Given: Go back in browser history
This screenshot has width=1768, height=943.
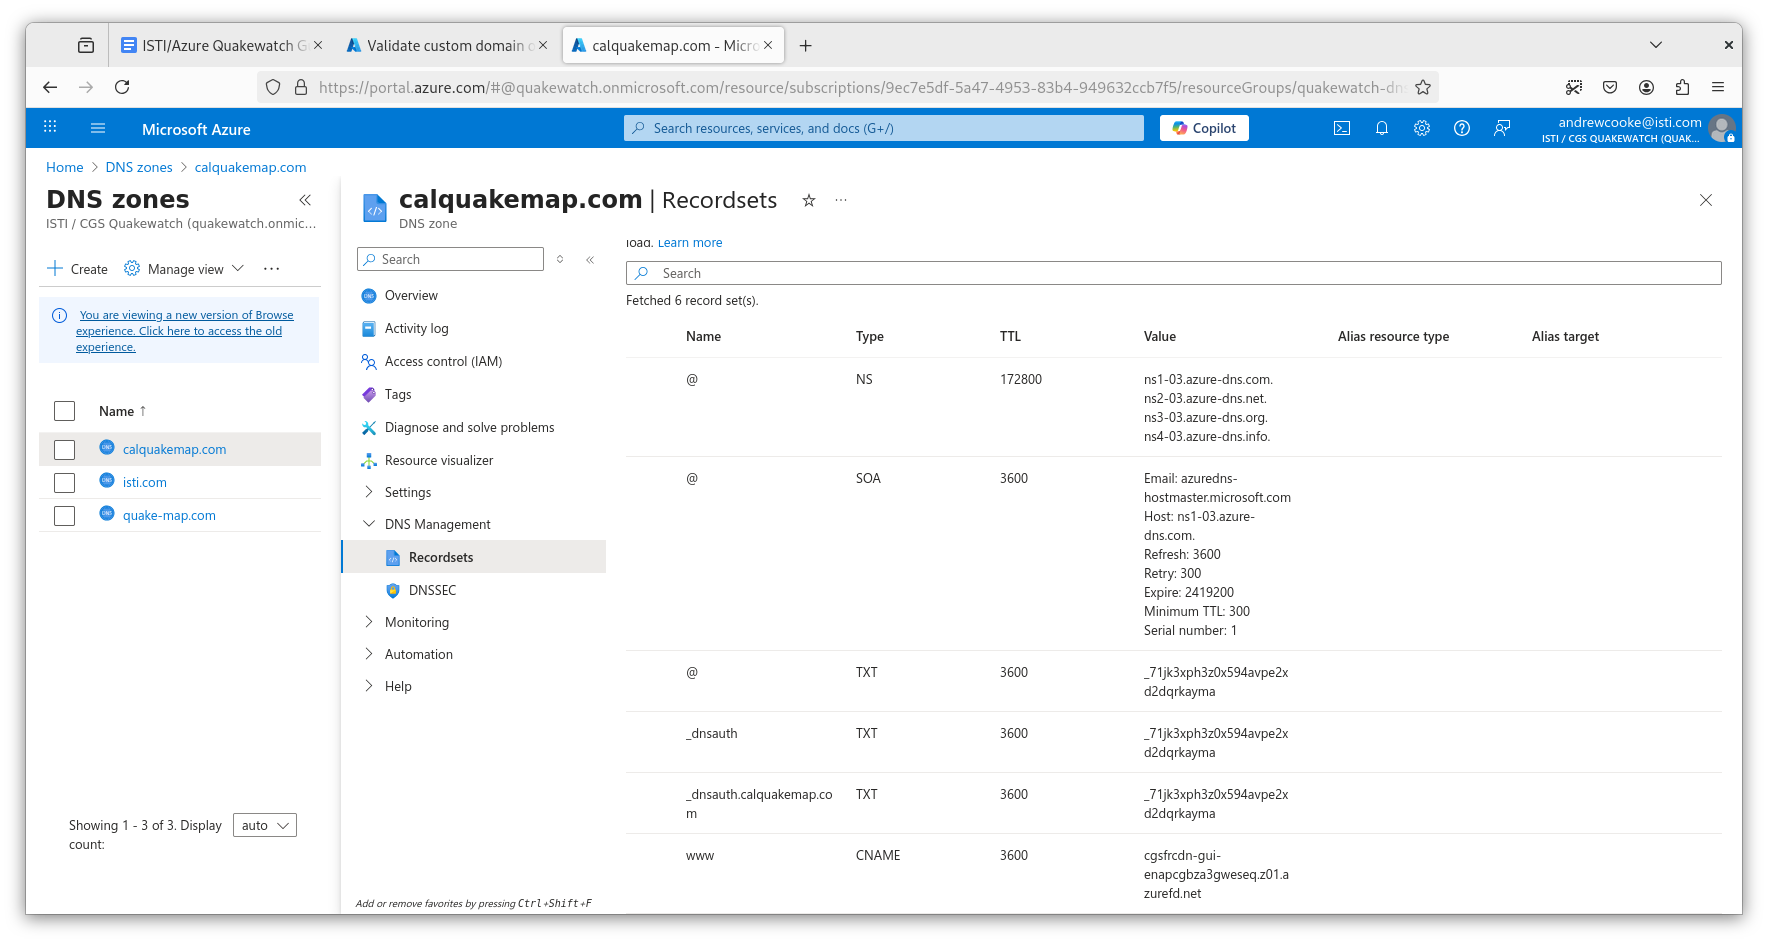Looking at the screenshot, I should click(50, 87).
